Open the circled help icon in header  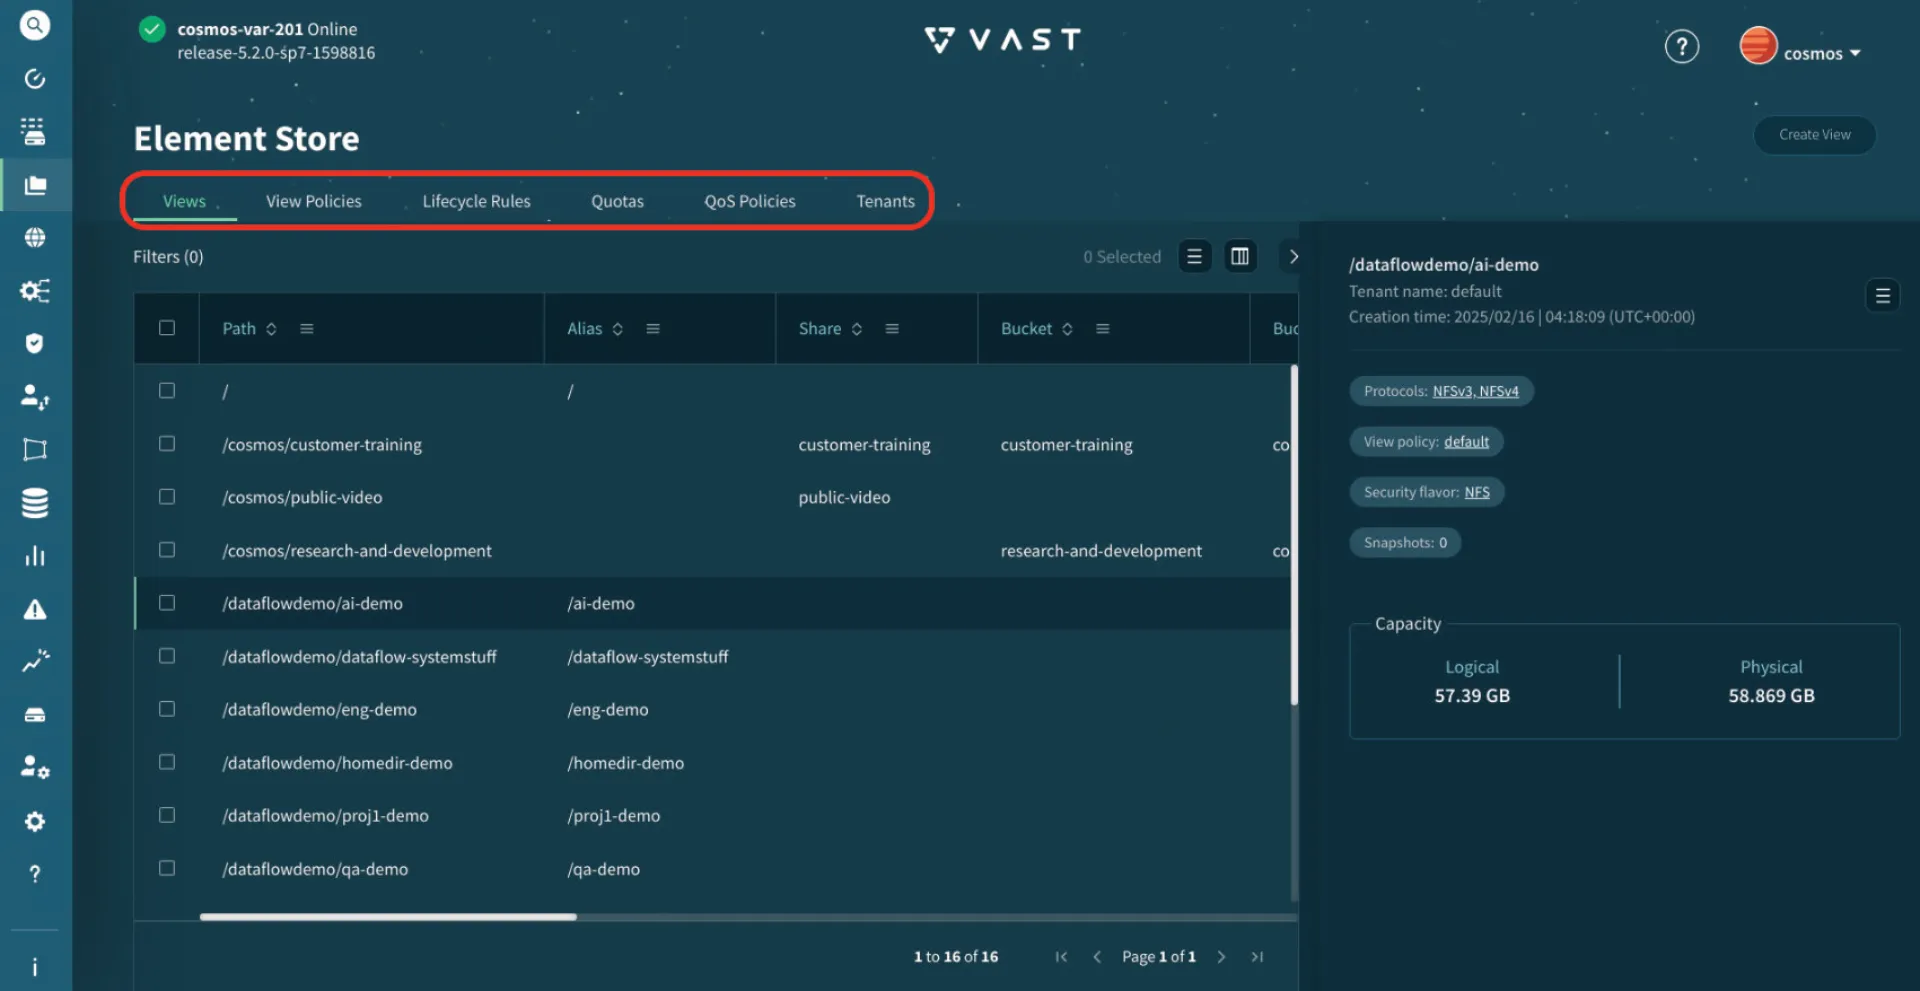[1682, 46]
